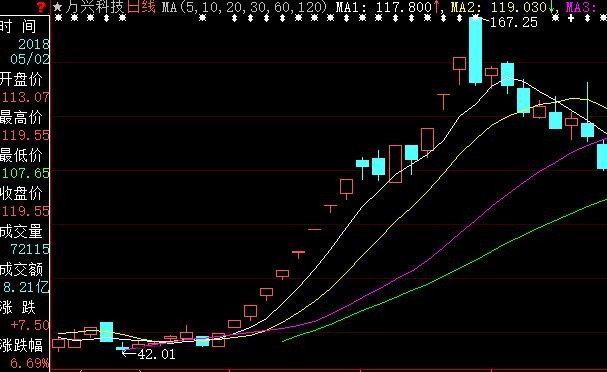The height and width of the screenshot is (372, 607).
Task: Click the opening price 113.07
Action: (x=26, y=97)
